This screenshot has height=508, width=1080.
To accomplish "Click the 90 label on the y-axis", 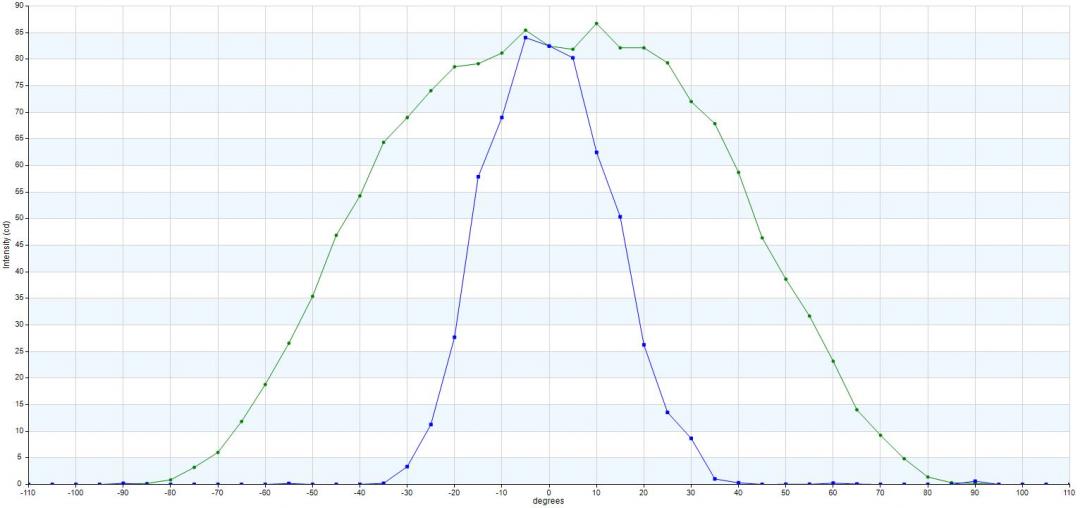I will [8, 6].
